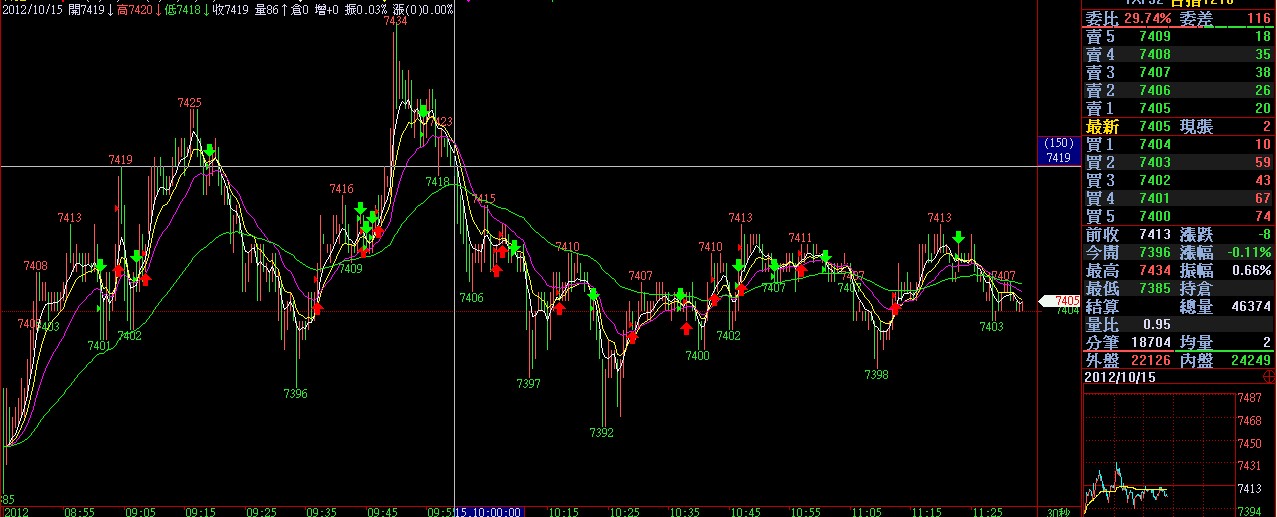Image resolution: width=1277 pixels, height=517 pixels.
Task: Select the 買2 7403 bid row
Action: point(1179,162)
